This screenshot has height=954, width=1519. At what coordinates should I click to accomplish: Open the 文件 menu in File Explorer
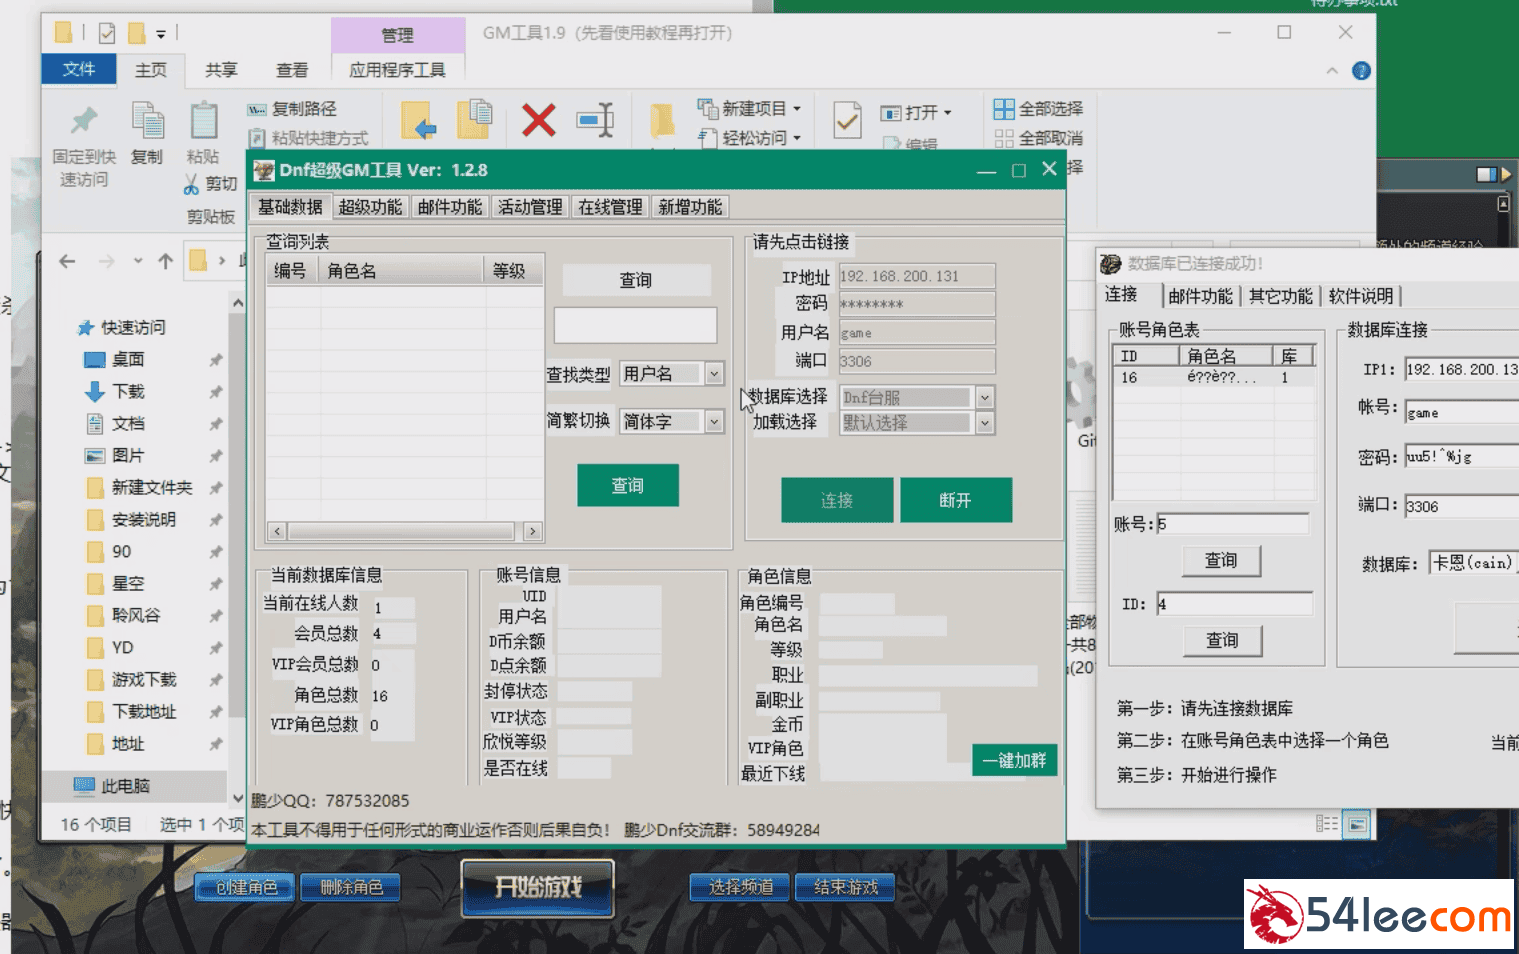(x=79, y=69)
